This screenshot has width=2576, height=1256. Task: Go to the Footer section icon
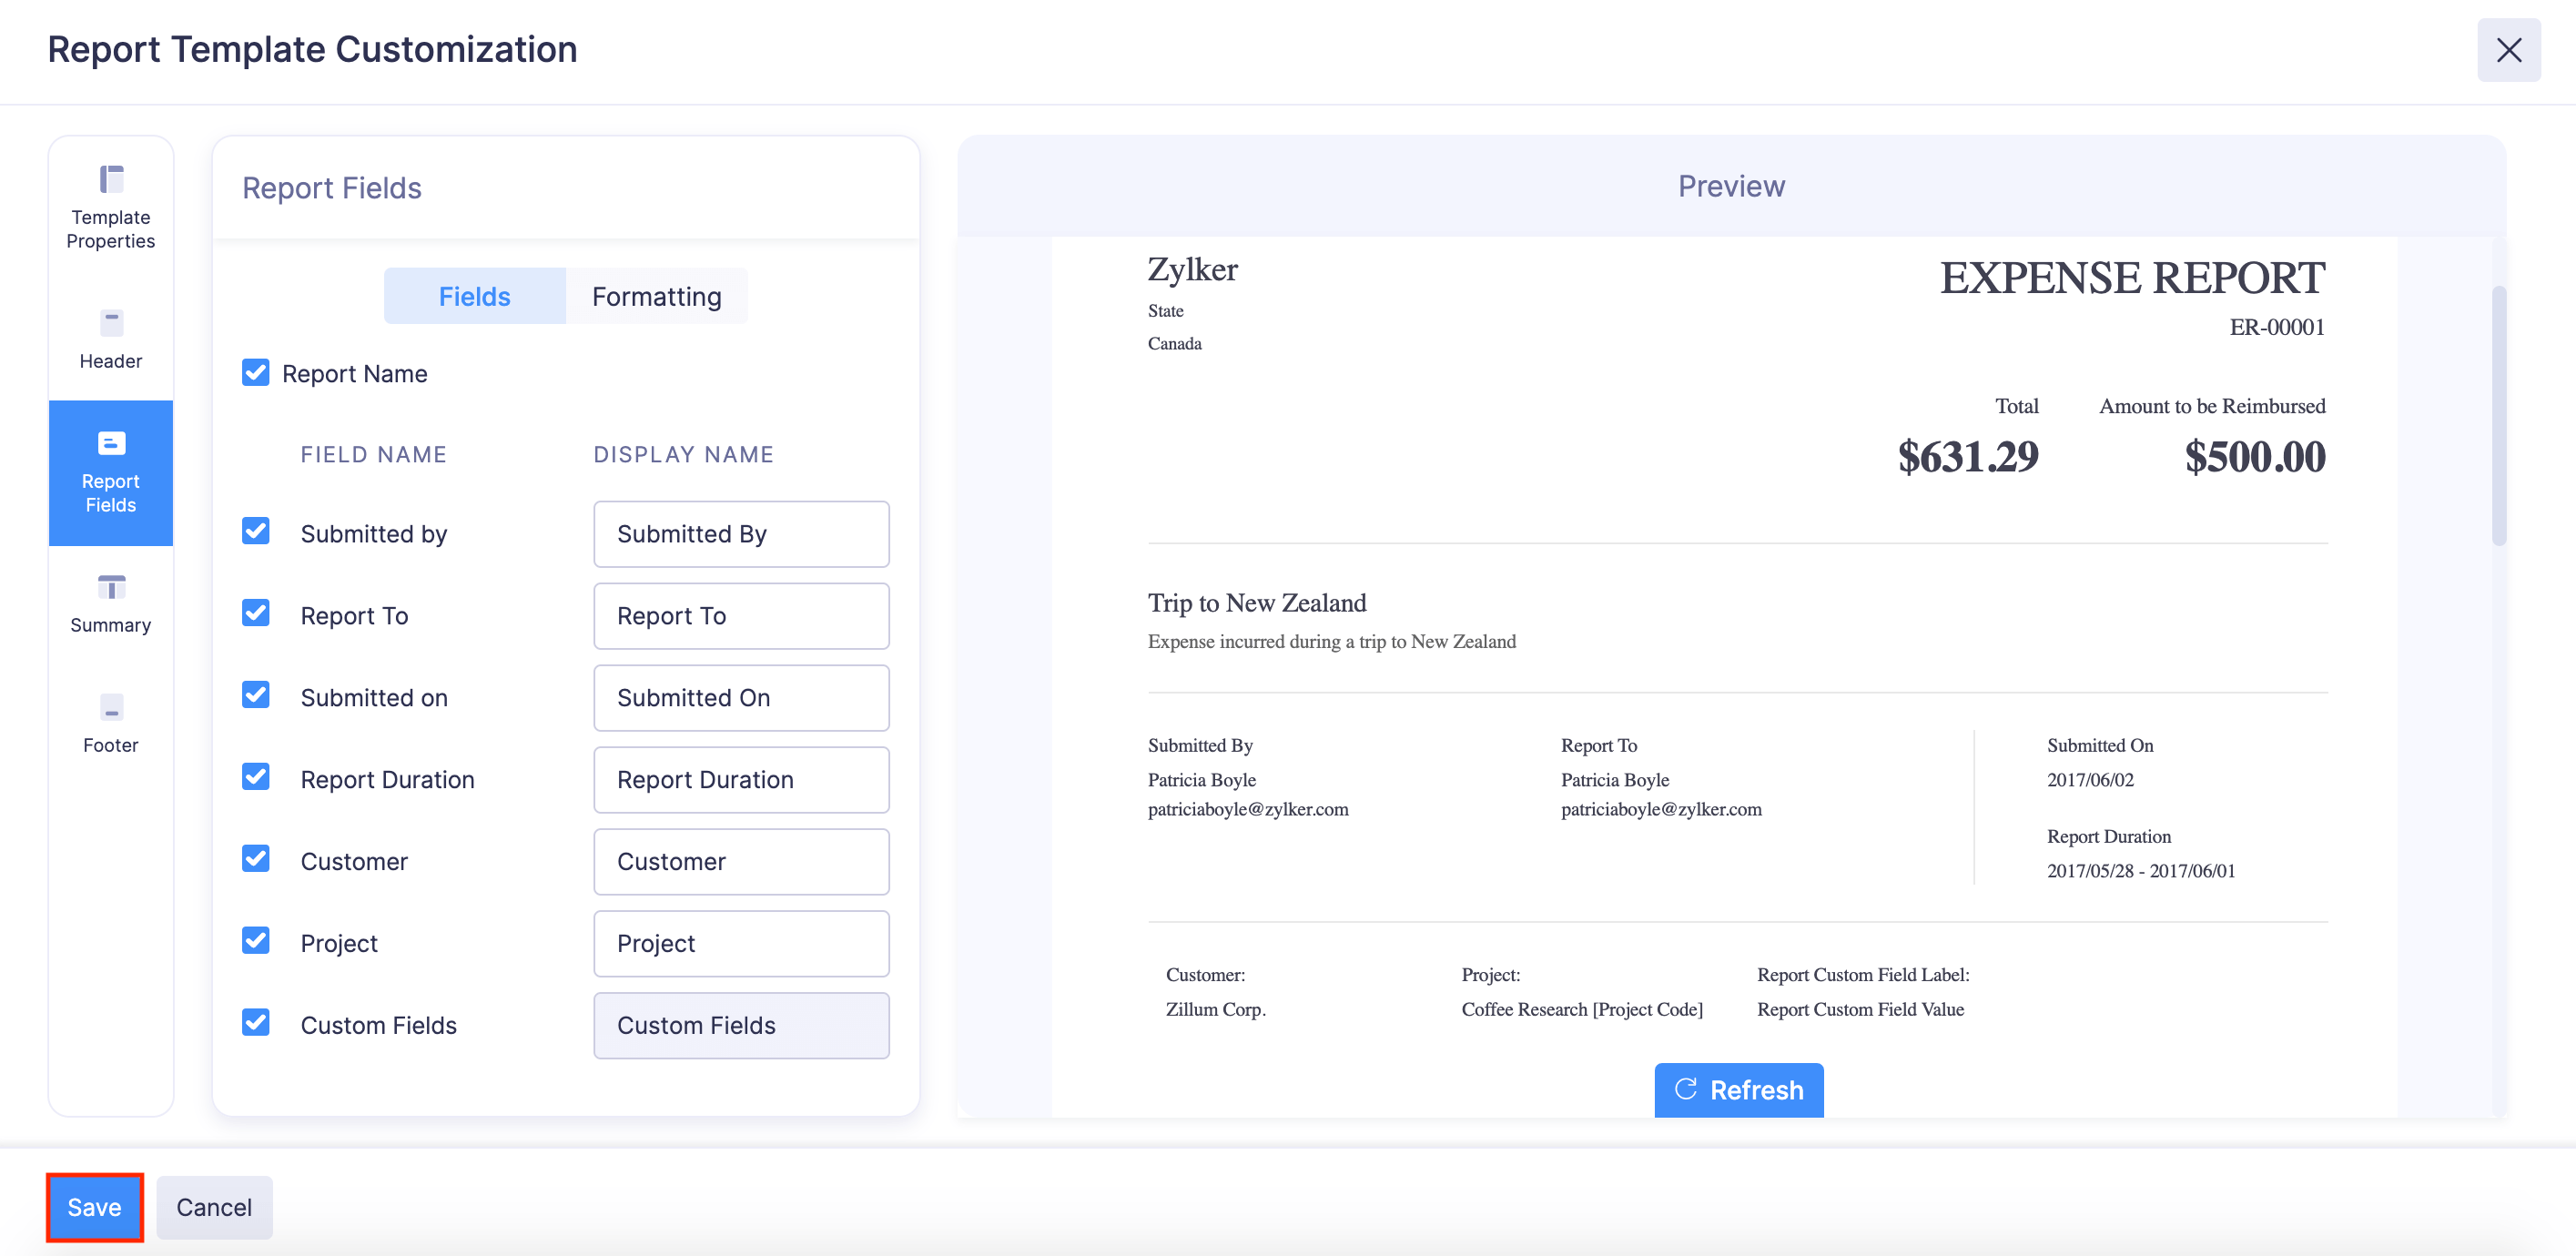pos(110,724)
